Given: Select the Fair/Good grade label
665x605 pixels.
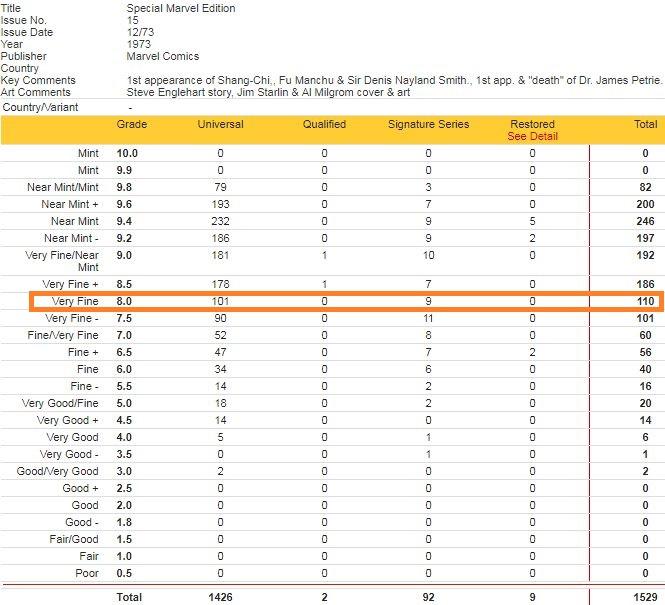Looking at the screenshot, I should (74, 539).
